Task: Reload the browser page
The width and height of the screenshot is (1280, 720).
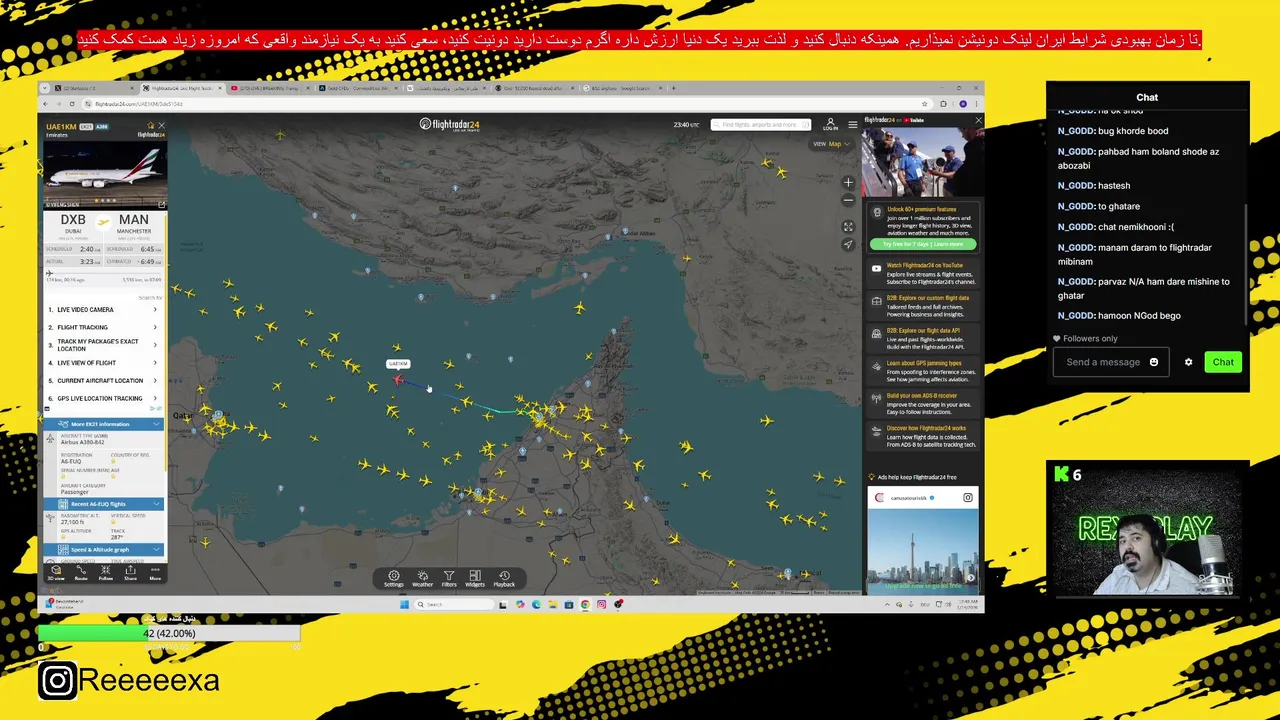Action: click(71, 104)
